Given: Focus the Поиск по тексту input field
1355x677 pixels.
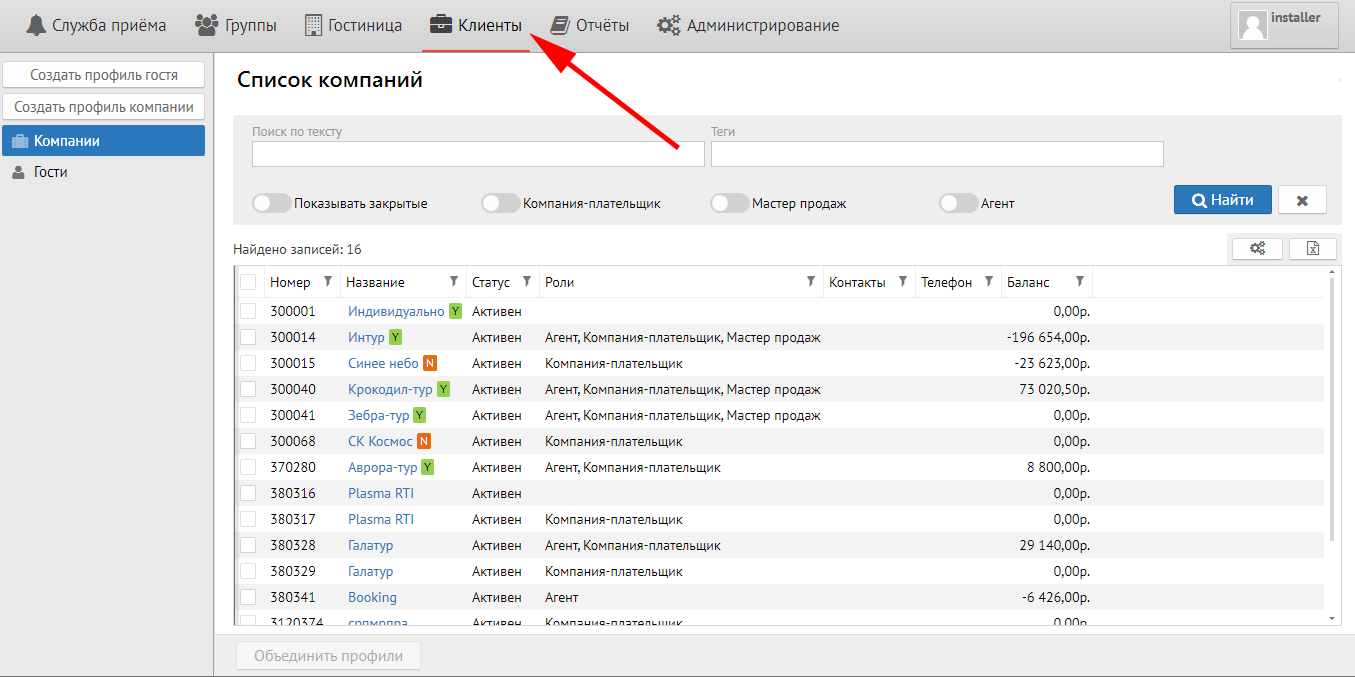Looking at the screenshot, I should [464, 154].
